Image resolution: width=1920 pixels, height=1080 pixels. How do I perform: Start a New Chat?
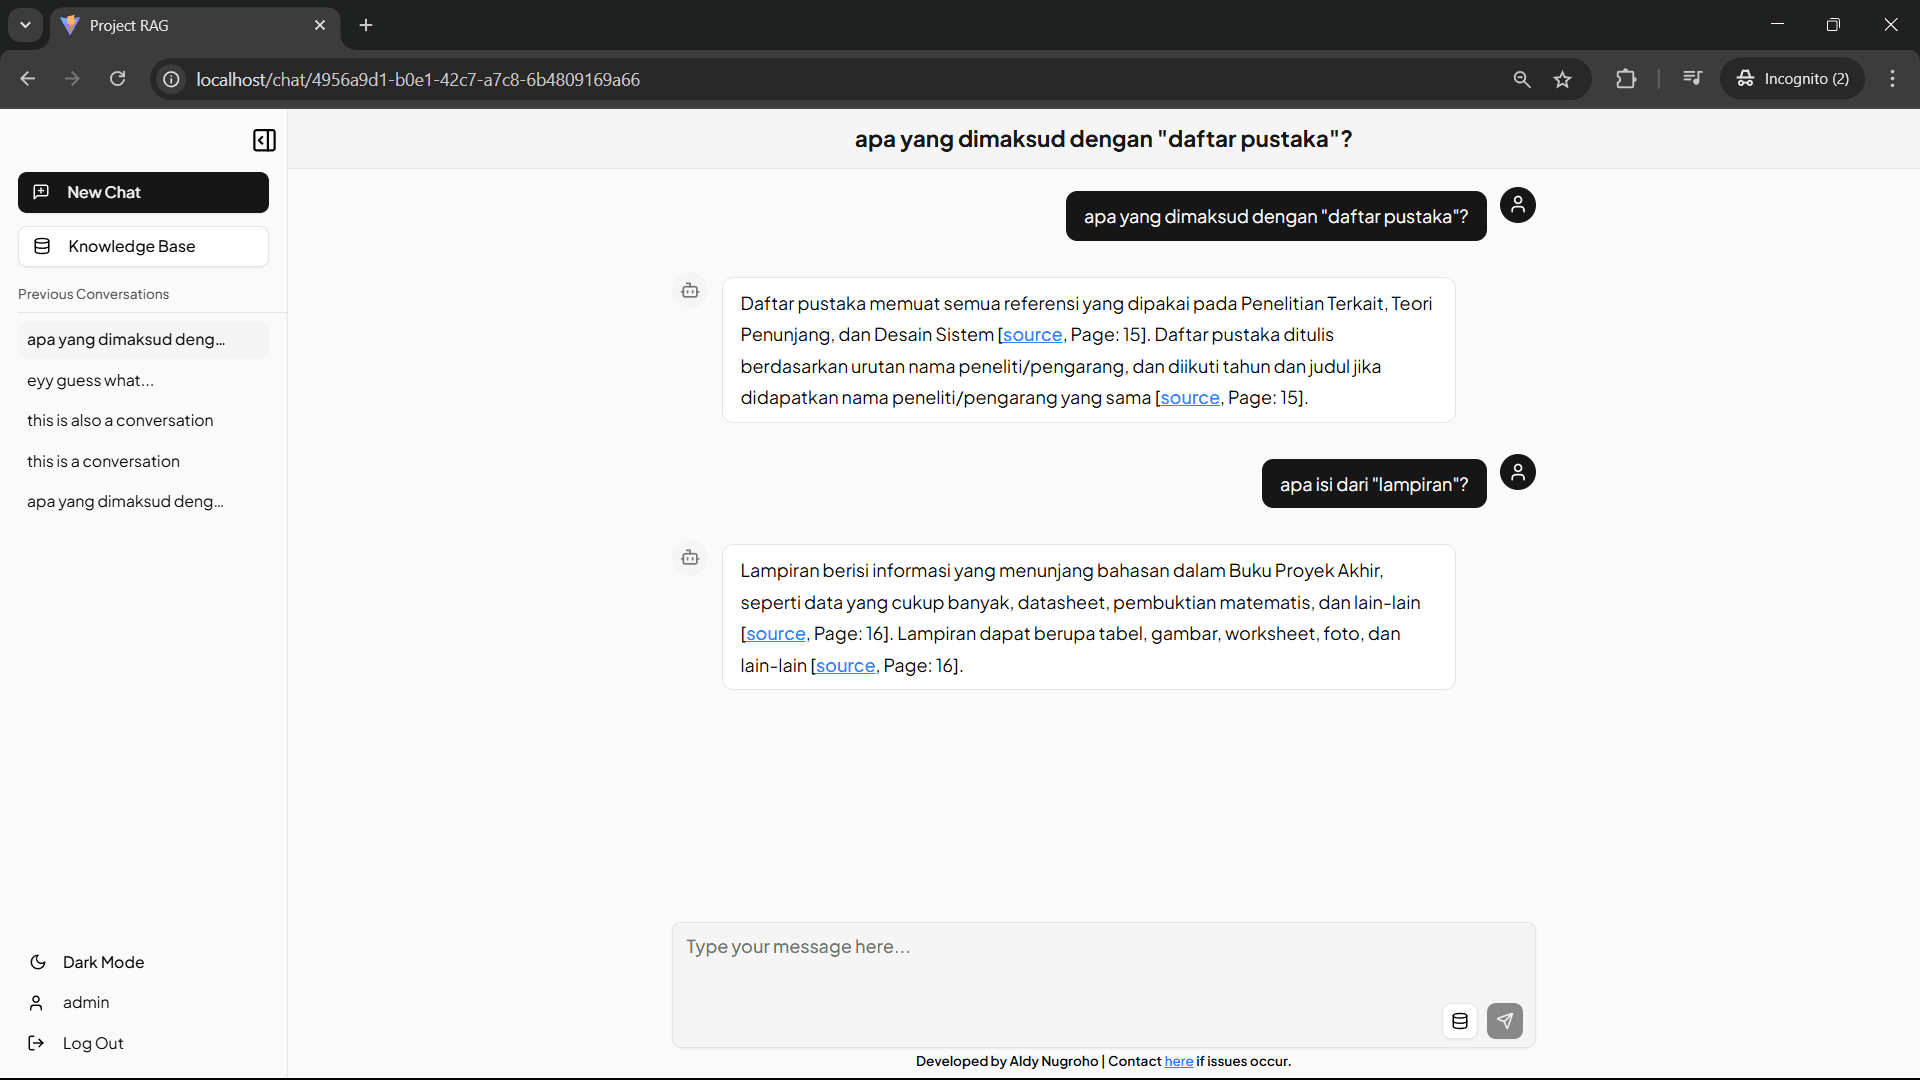point(143,192)
